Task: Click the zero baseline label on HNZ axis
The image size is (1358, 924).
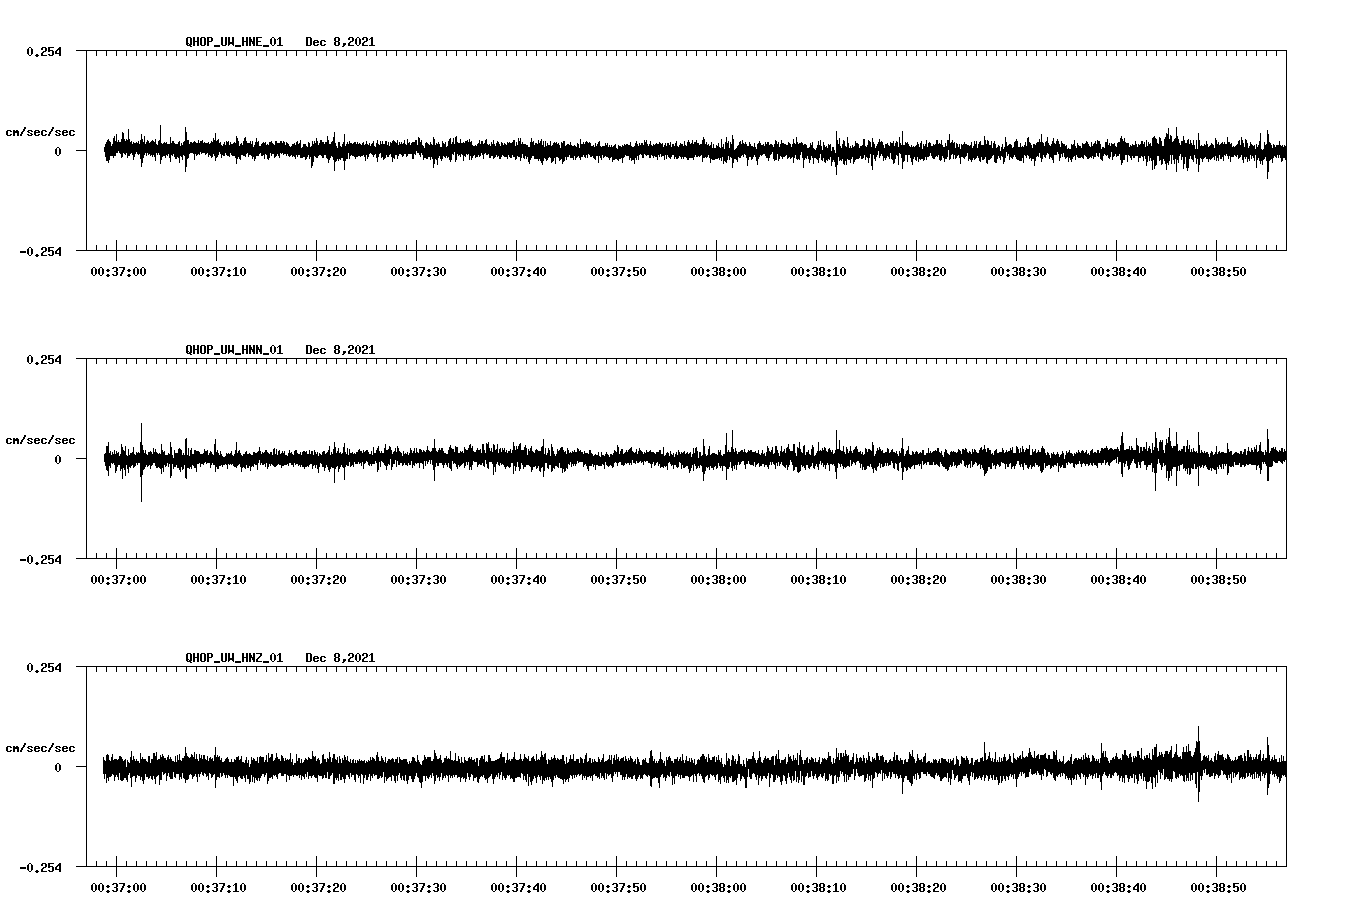Action: pyautogui.click(x=58, y=767)
